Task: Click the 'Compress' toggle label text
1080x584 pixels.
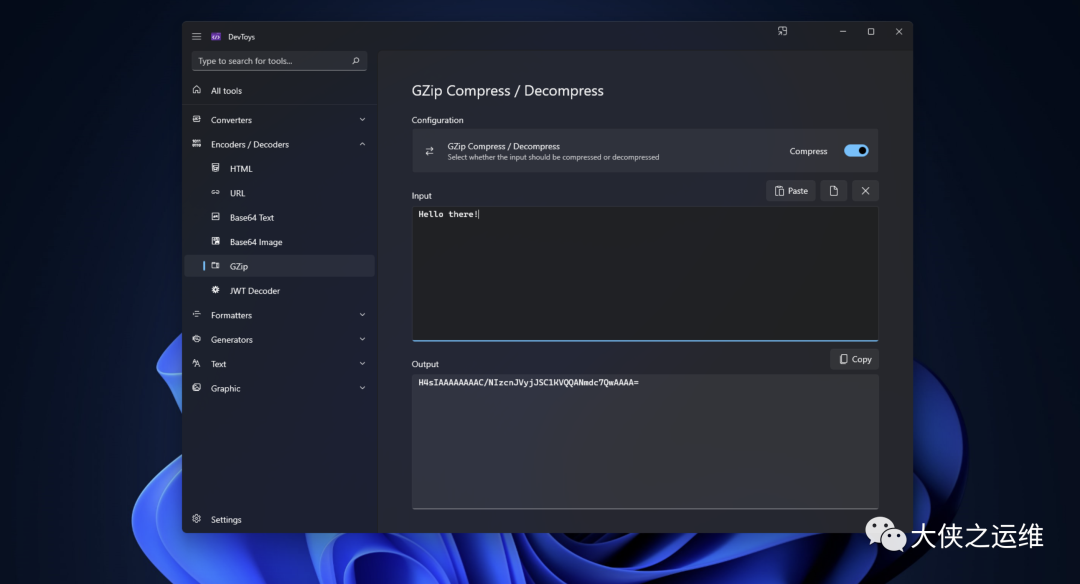Action: 808,152
